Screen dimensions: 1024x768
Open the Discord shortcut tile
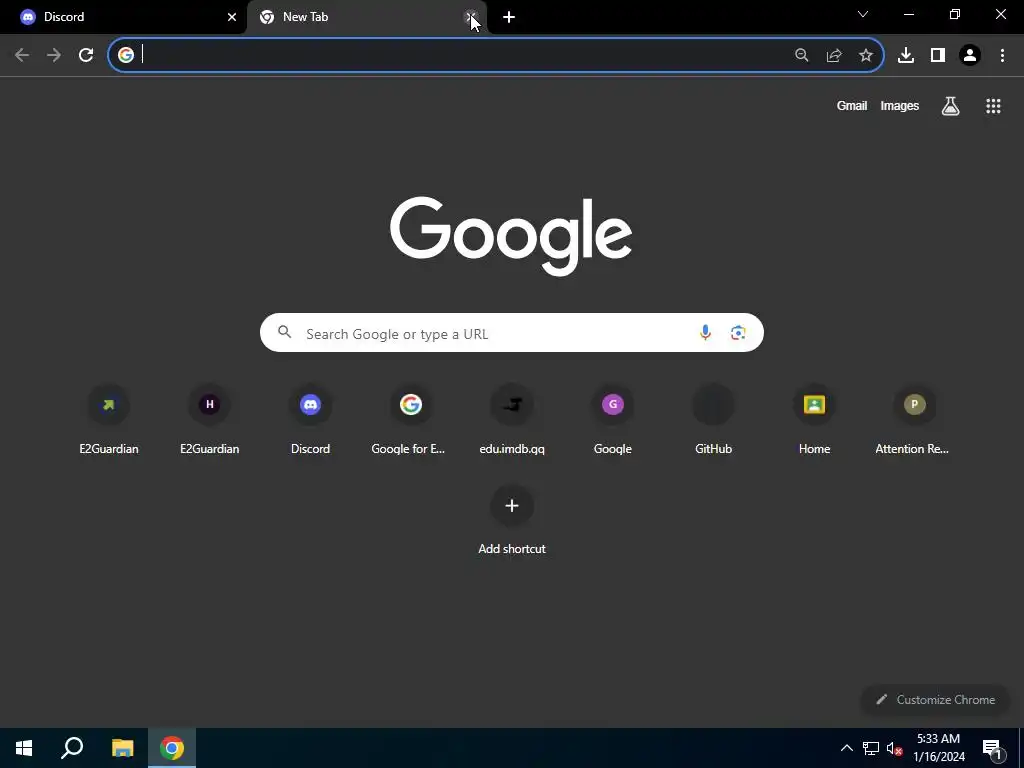click(310, 419)
